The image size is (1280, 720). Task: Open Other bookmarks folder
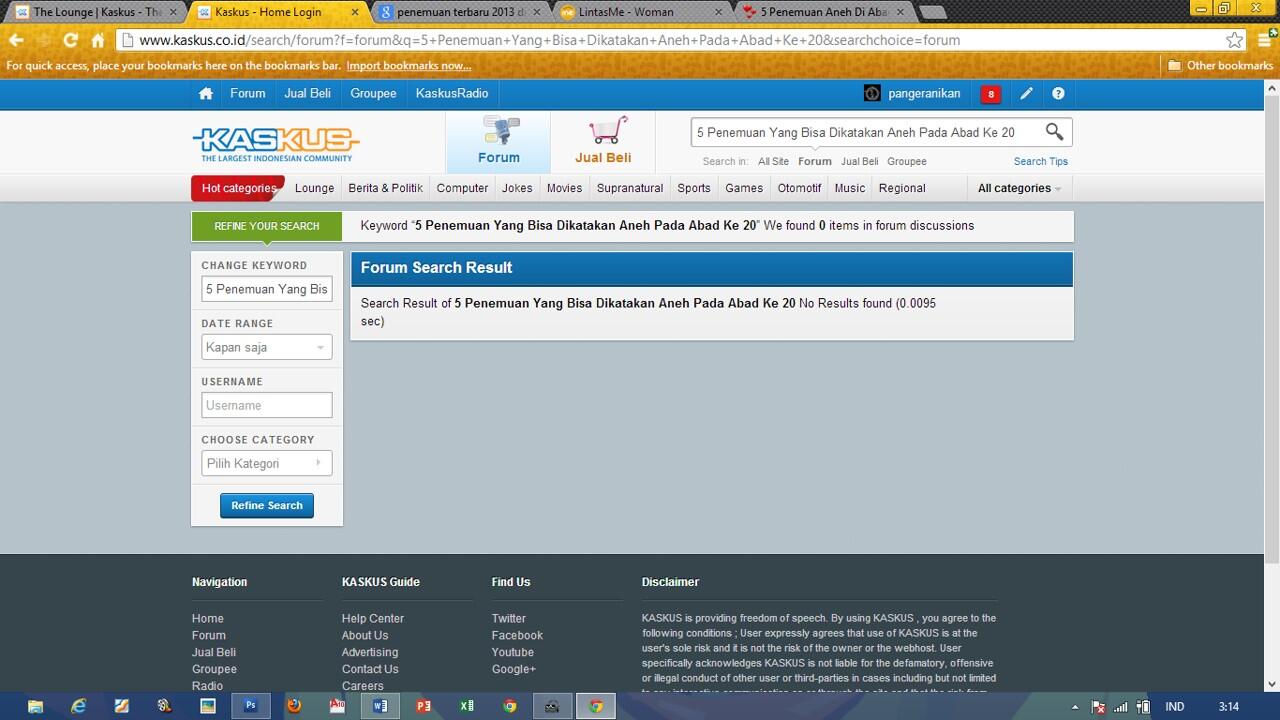click(x=1220, y=66)
